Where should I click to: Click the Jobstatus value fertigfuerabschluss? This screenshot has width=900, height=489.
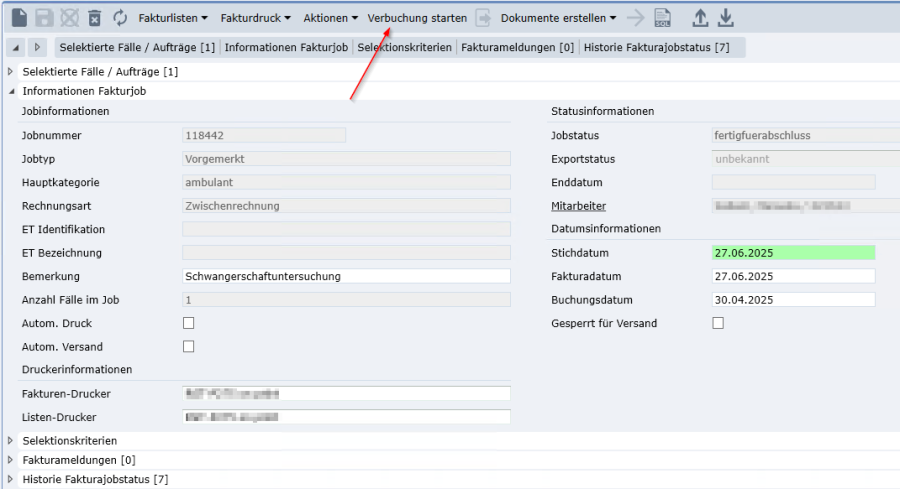[806, 135]
